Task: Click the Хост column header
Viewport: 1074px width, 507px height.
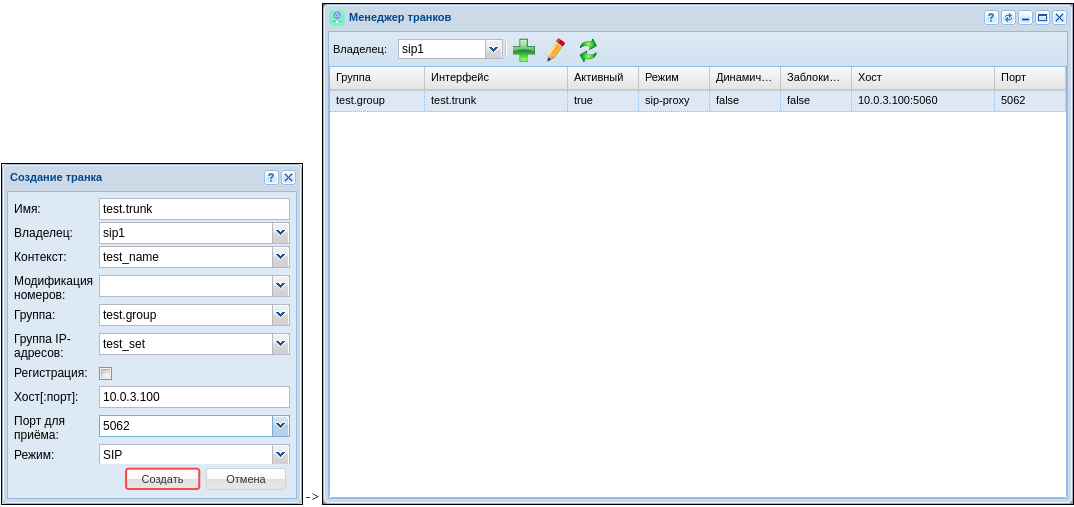Action: coord(923,77)
